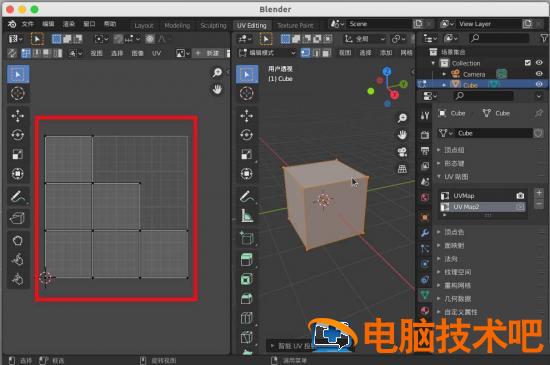Open the edit mode dropdown

pyautogui.click(x=267, y=53)
